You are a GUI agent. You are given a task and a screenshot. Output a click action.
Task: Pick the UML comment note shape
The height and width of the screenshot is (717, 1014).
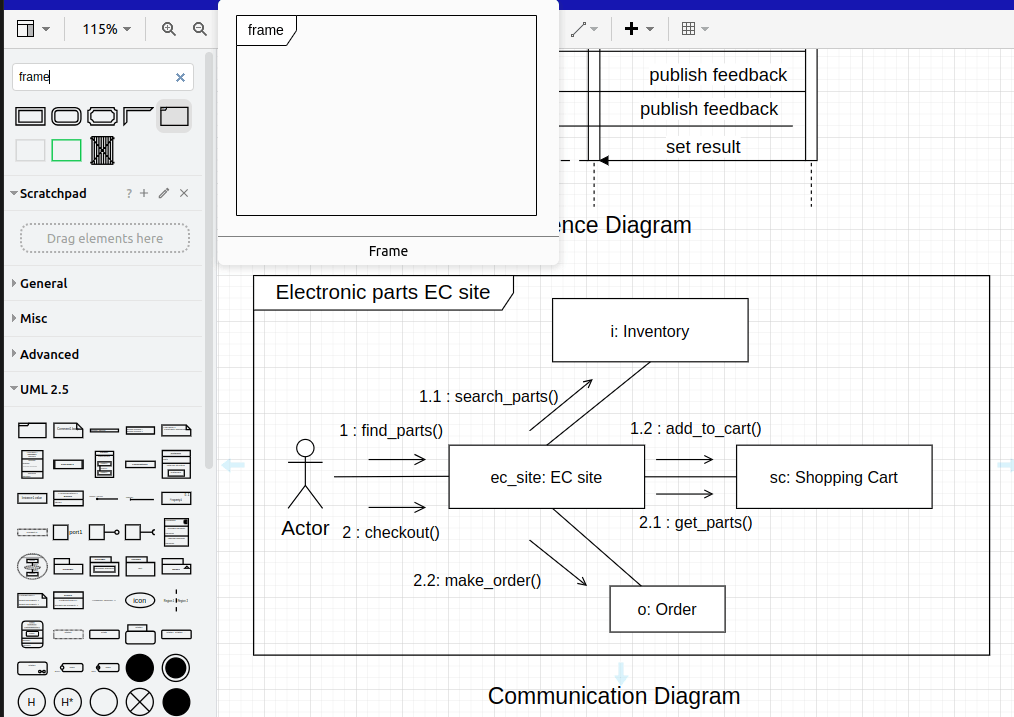[68, 430]
